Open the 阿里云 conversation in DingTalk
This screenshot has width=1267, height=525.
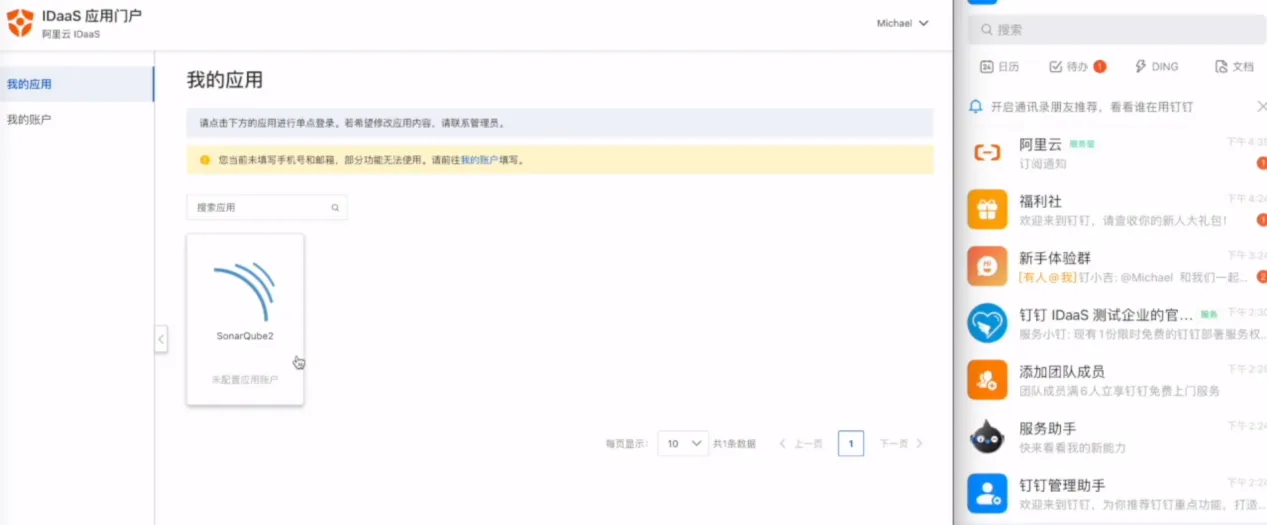(x=1110, y=152)
